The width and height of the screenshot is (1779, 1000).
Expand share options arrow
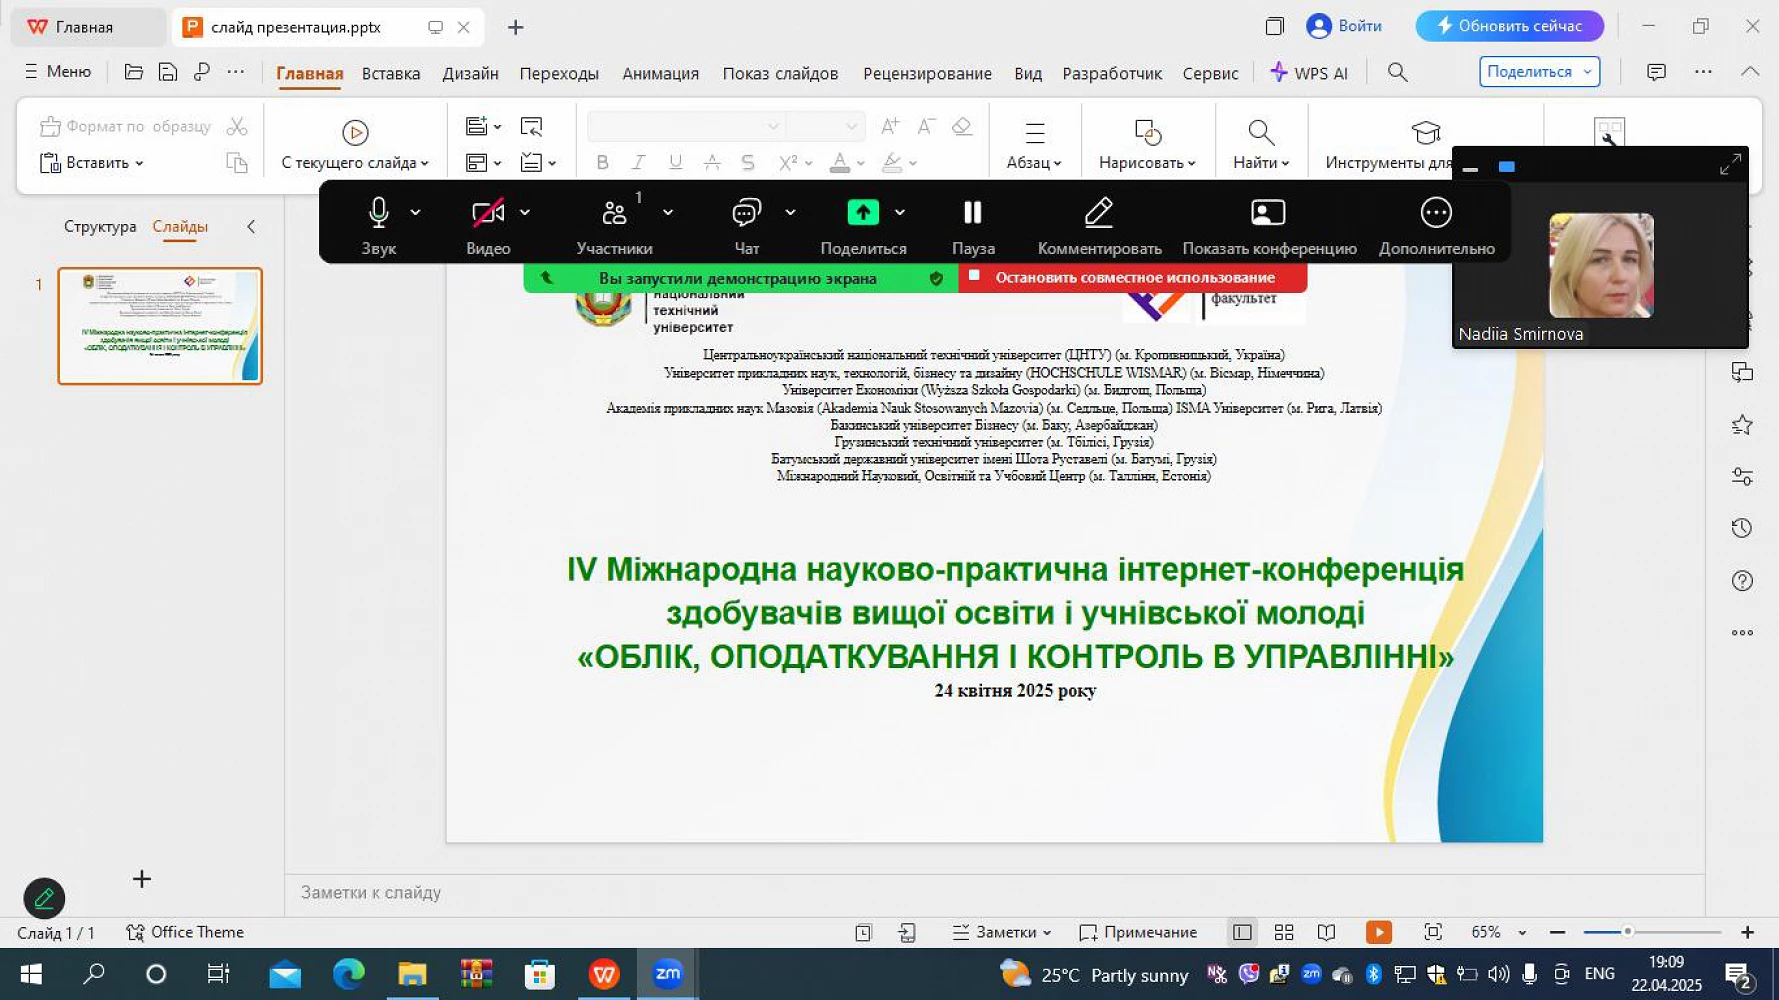click(x=900, y=212)
